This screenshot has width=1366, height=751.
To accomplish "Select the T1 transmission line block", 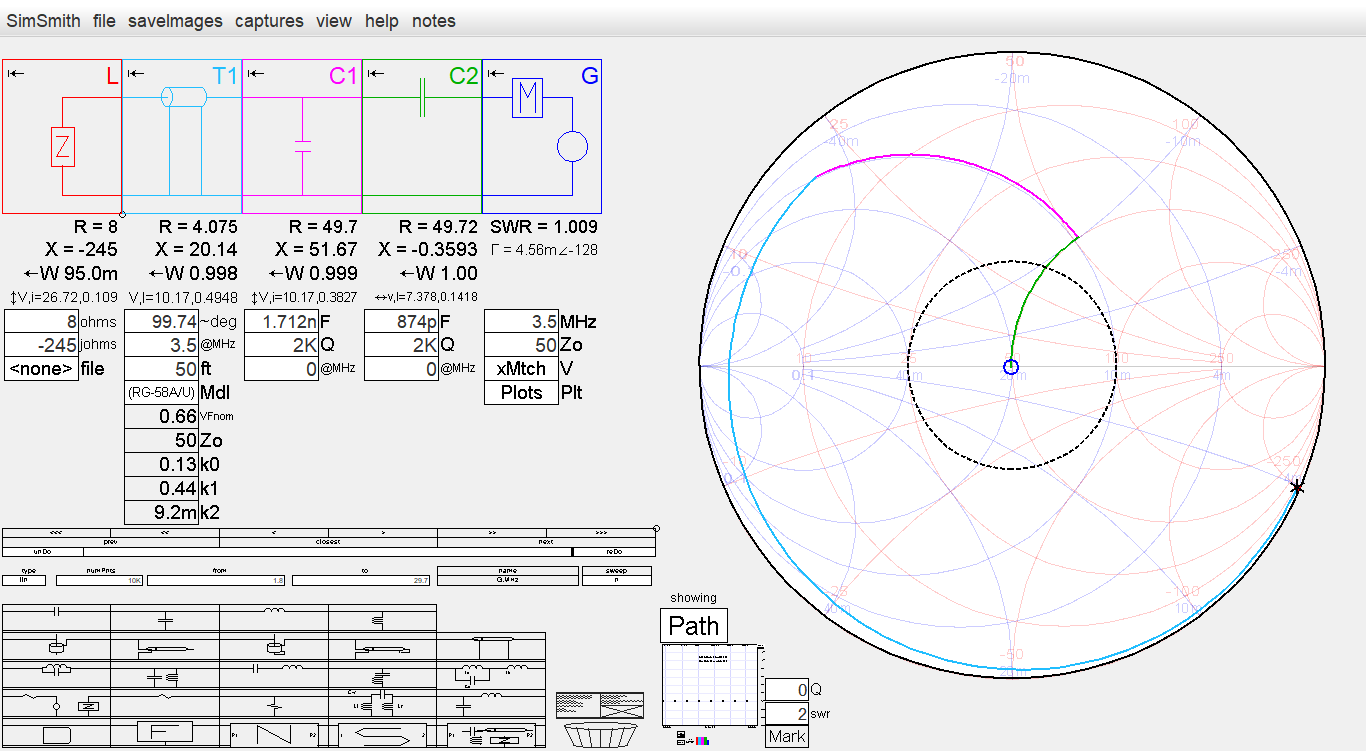I will coord(182,136).
